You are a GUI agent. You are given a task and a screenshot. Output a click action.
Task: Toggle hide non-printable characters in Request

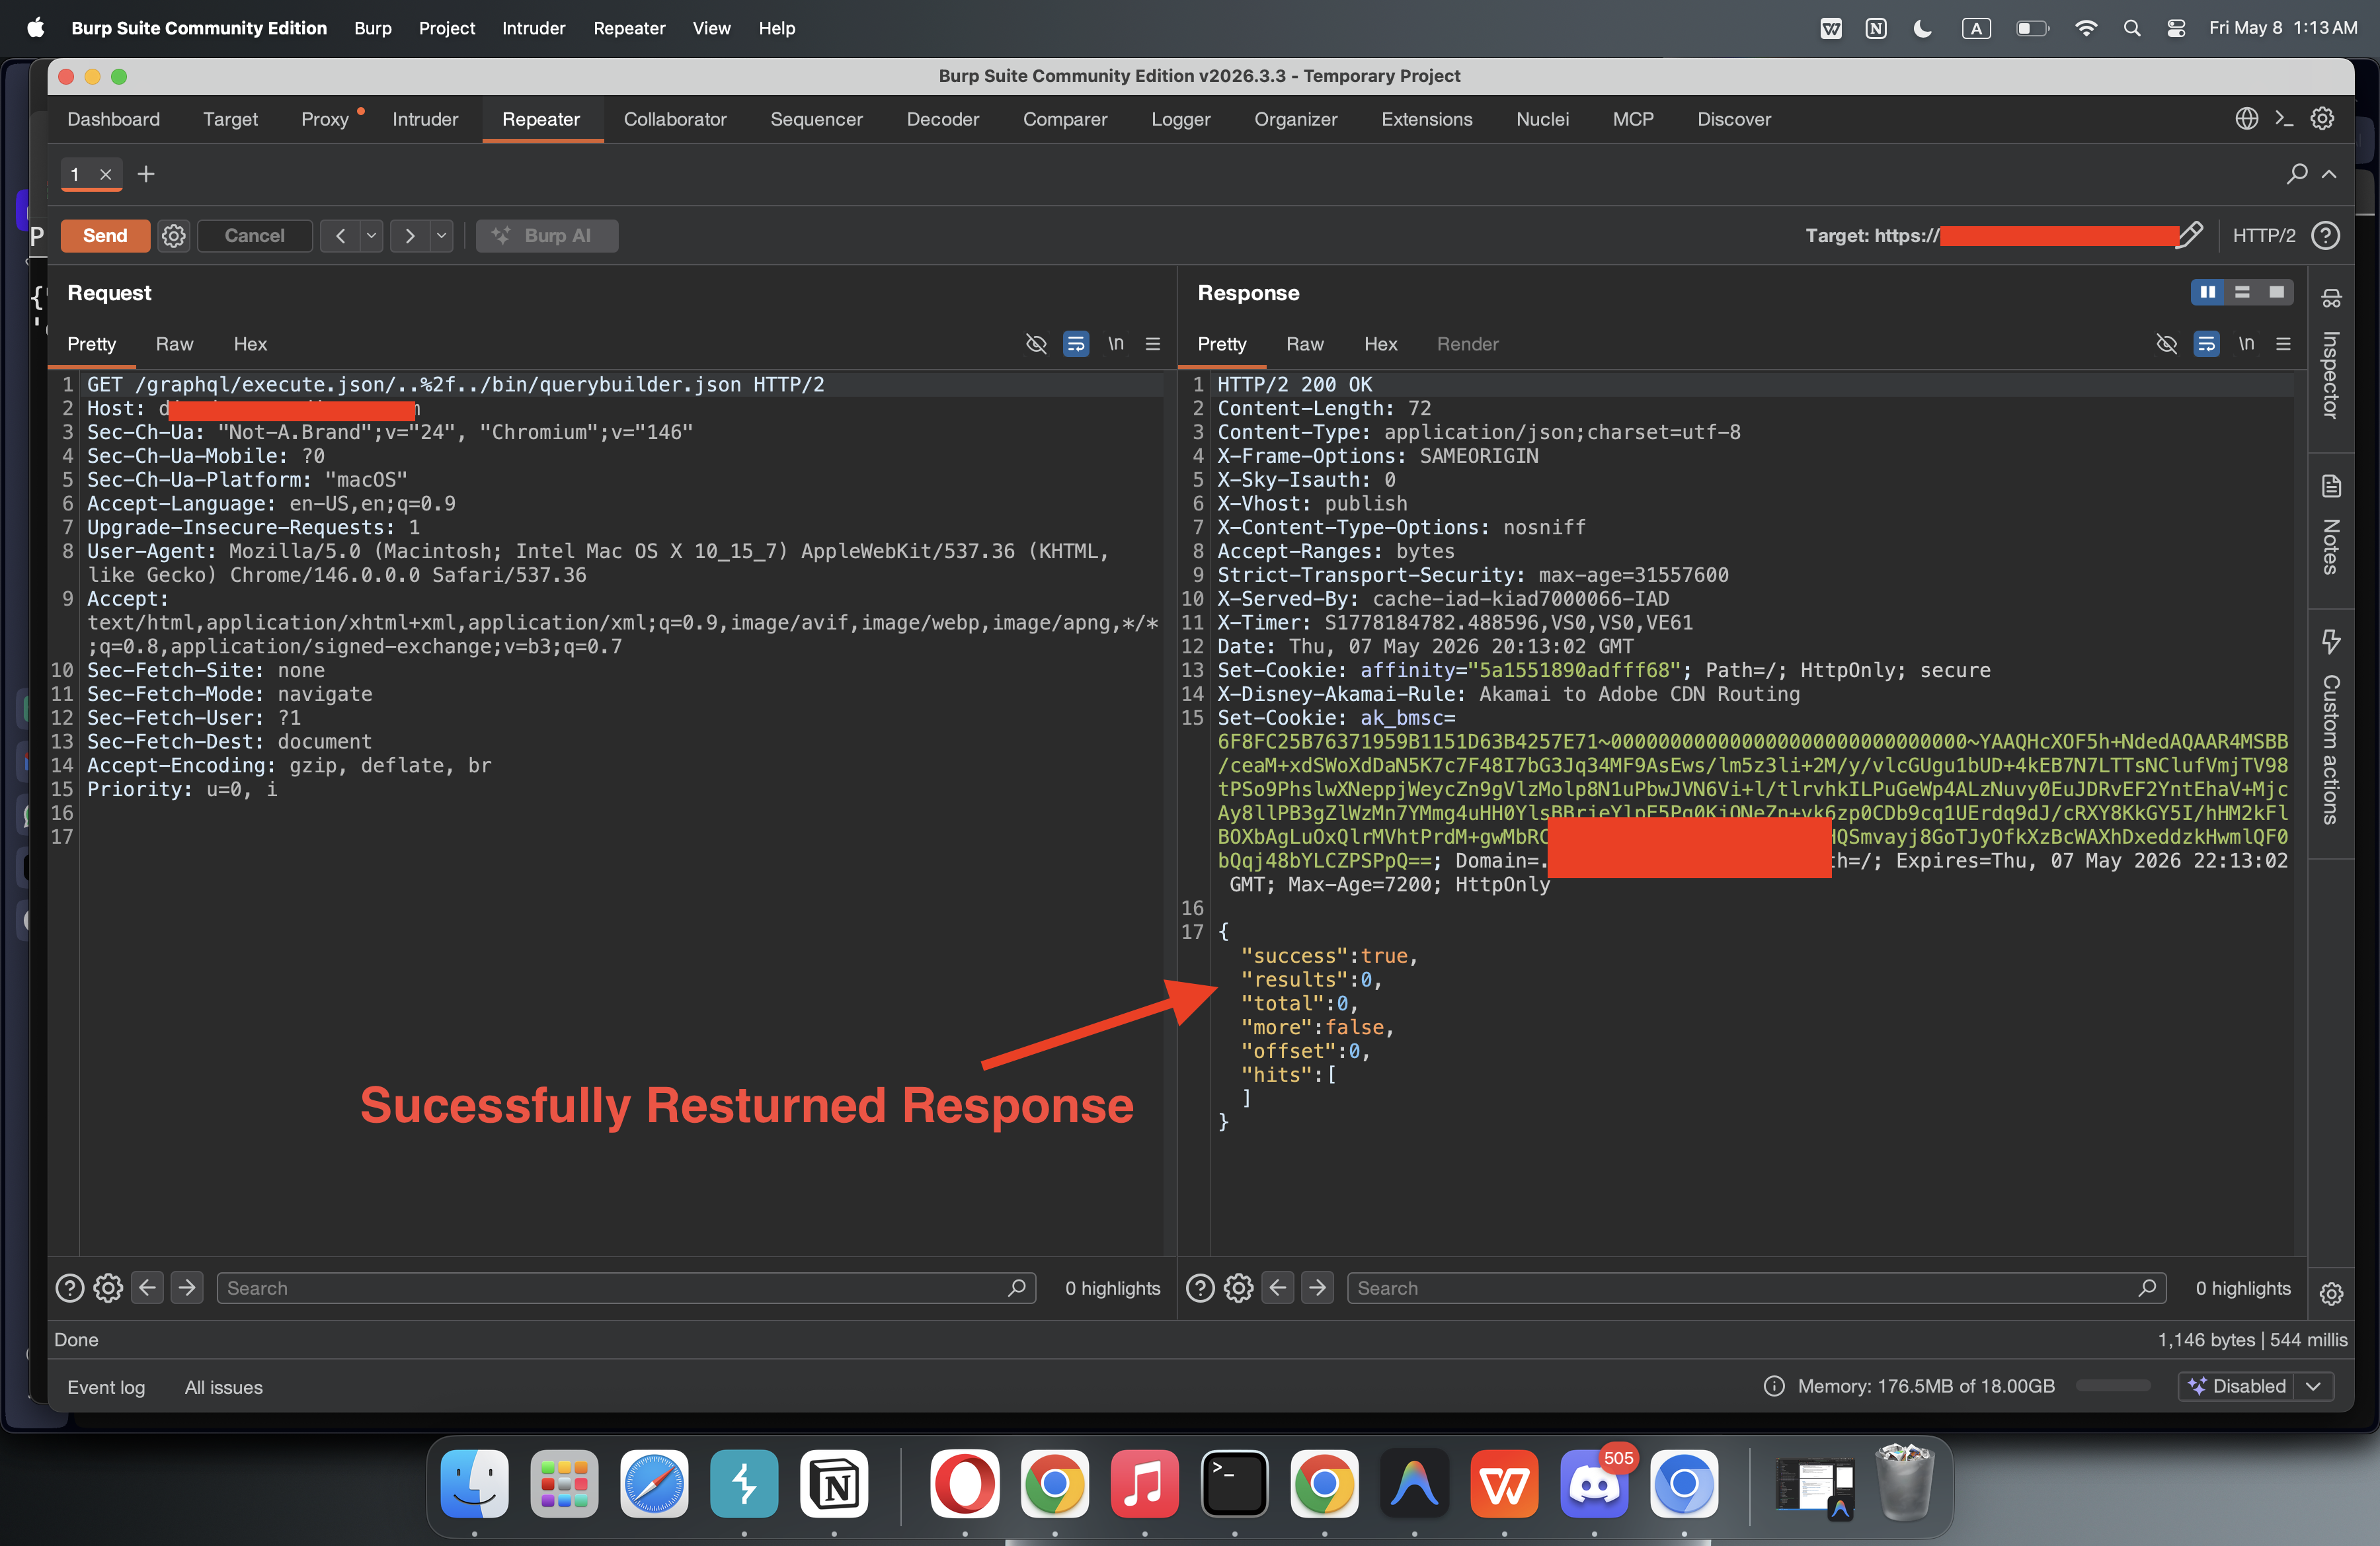pyautogui.click(x=1036, y=344)
